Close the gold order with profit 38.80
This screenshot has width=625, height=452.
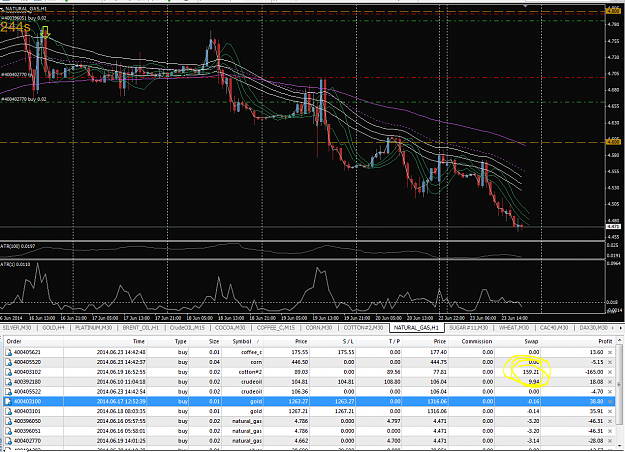click(x=610, y=401)
